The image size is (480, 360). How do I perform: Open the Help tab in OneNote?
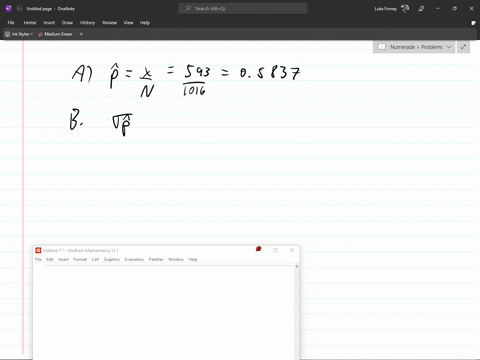coord(145,23)
